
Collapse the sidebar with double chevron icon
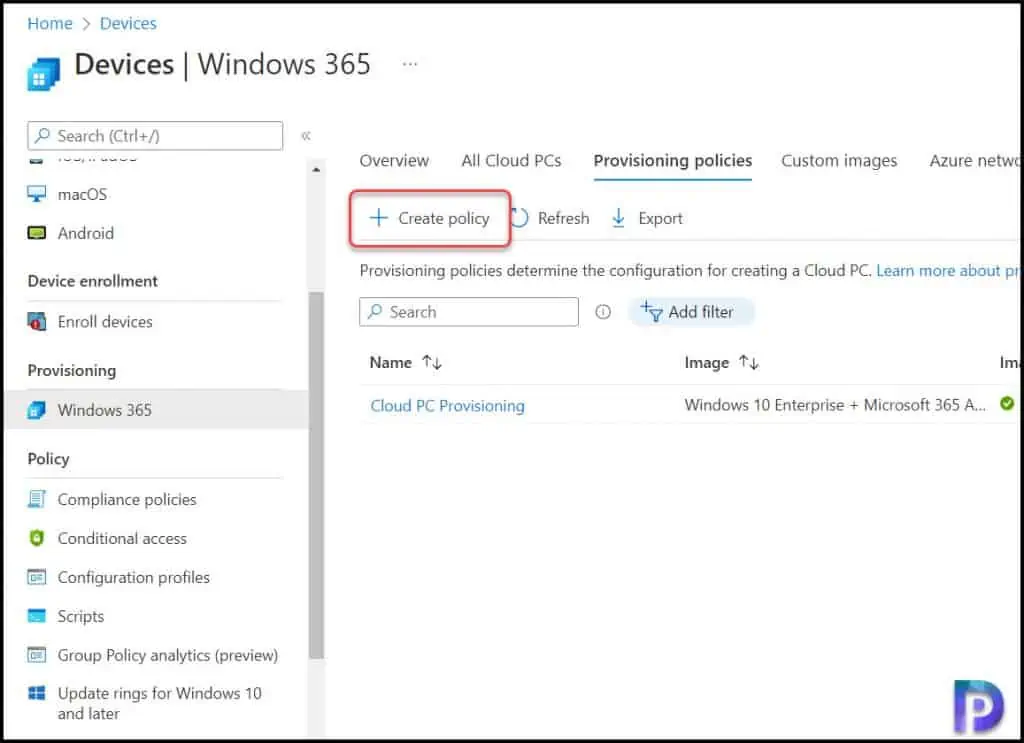(306, 136)
